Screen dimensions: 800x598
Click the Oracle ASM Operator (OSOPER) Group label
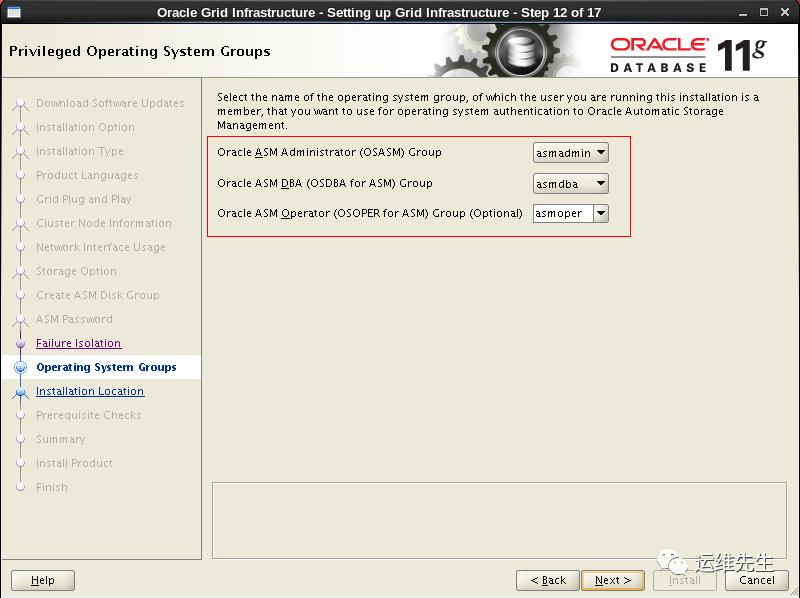click(x=369, y=213)
